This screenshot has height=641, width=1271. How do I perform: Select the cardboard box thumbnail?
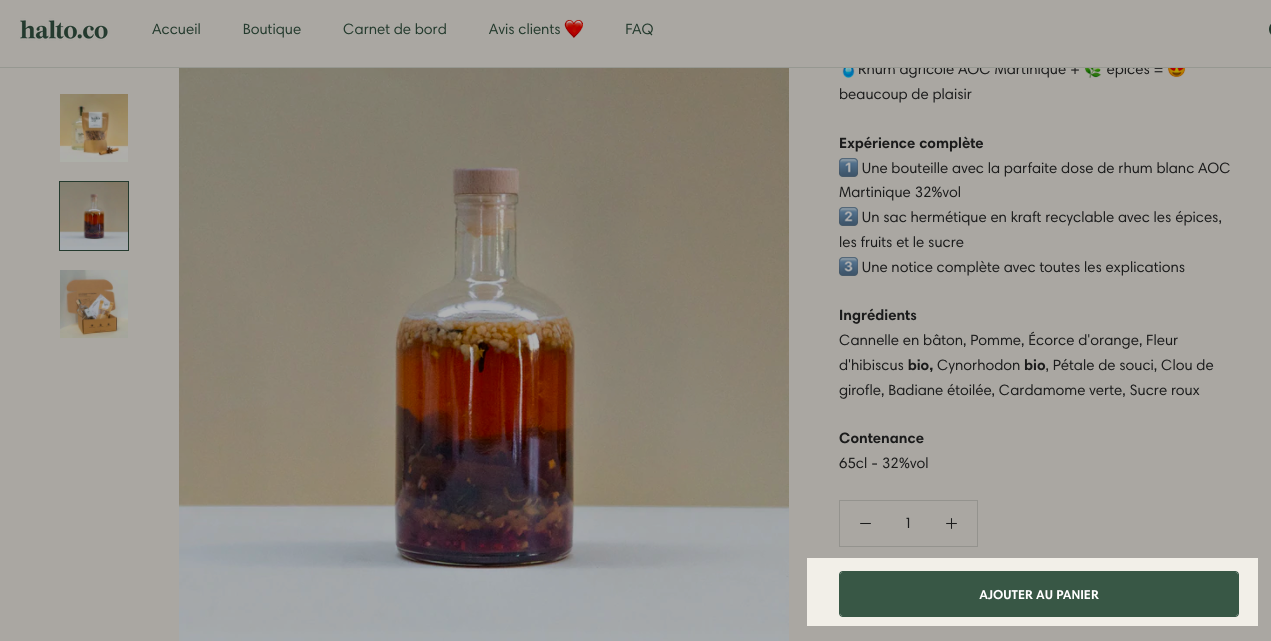[x=94, y=304]
